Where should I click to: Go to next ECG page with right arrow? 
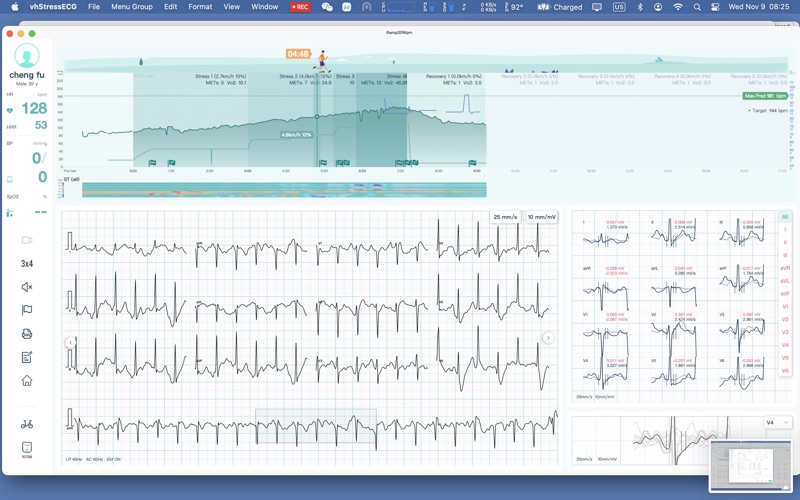548,338
